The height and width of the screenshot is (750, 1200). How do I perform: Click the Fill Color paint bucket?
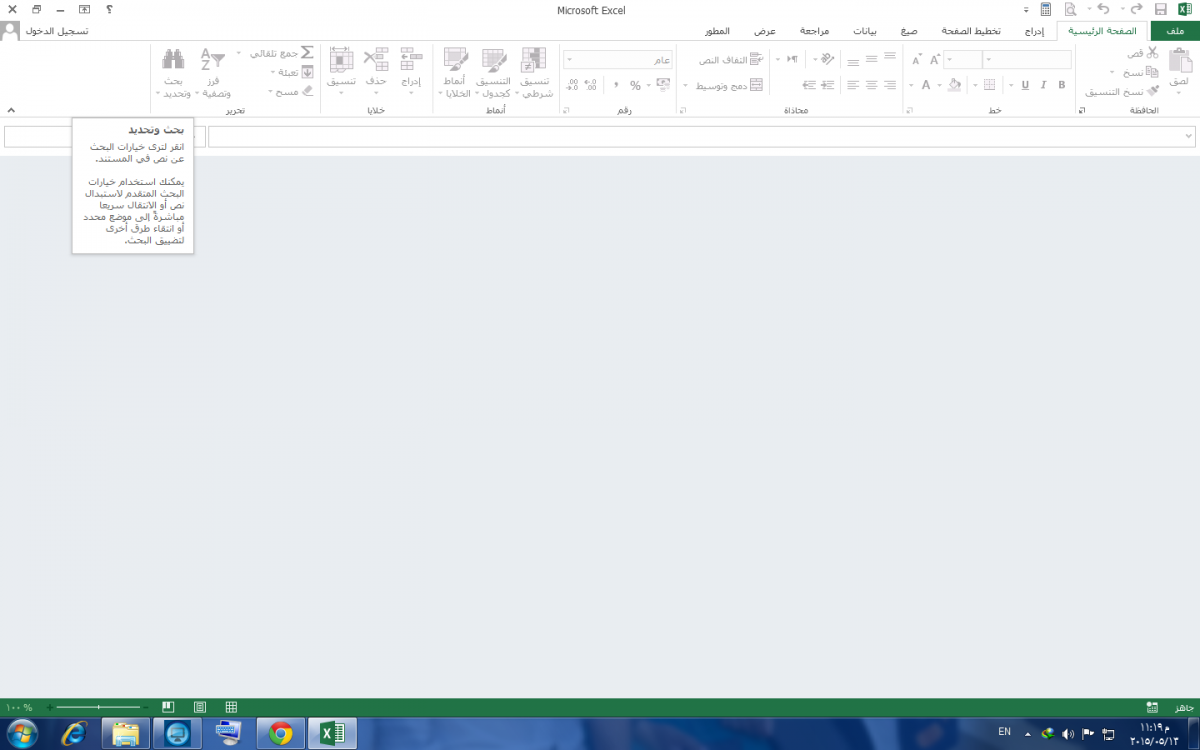pos(955,85)
